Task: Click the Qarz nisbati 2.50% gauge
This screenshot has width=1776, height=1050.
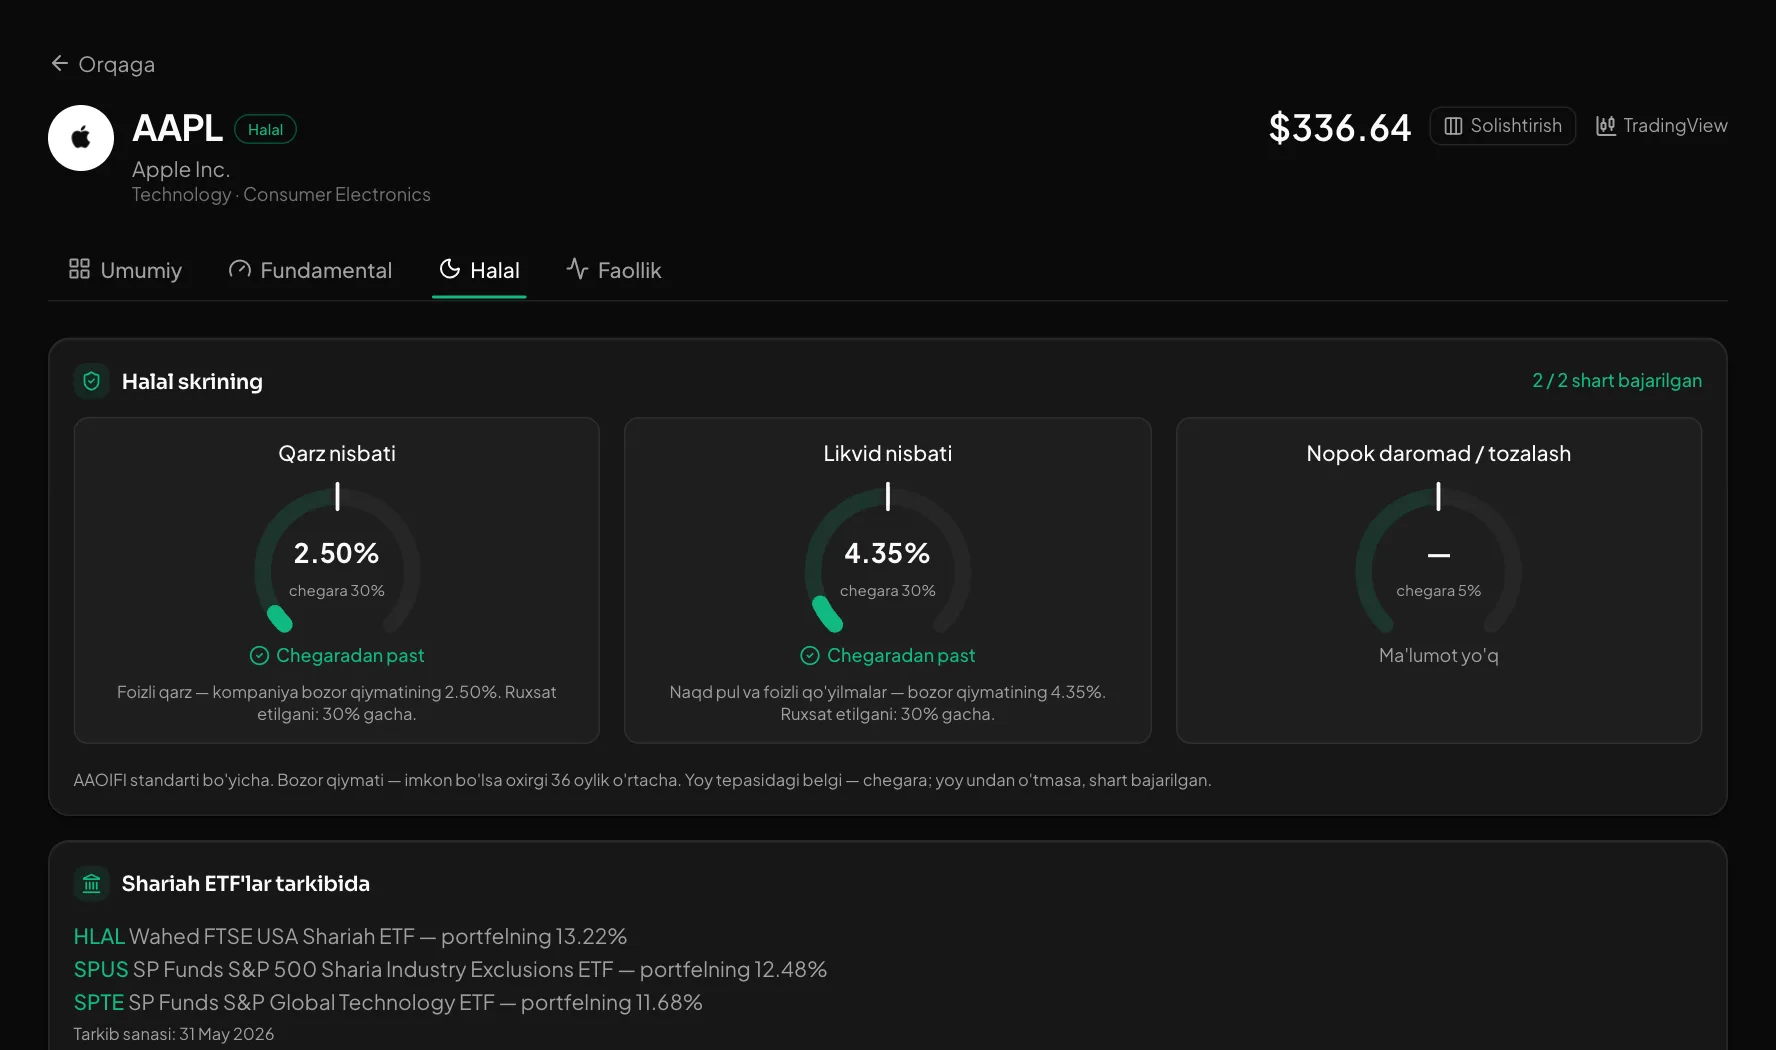Action: pos(337,559)
